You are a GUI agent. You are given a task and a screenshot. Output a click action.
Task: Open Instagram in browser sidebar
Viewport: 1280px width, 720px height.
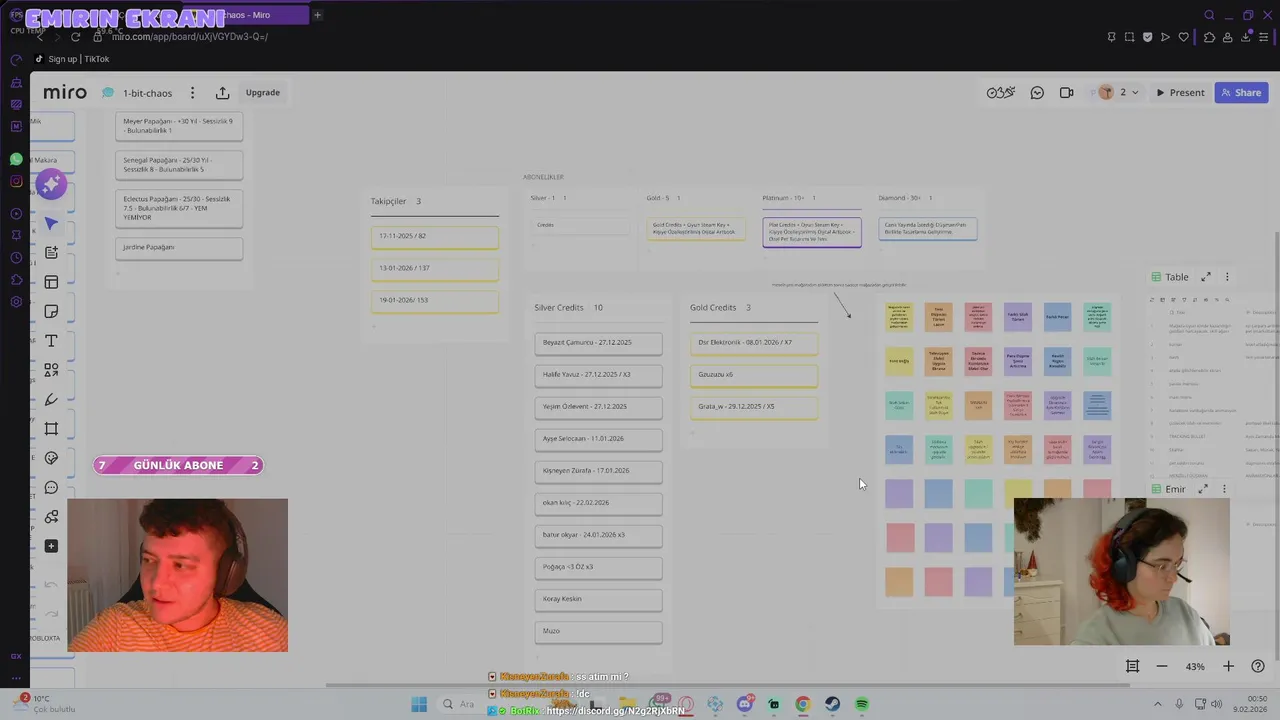(x=16, y=181)
